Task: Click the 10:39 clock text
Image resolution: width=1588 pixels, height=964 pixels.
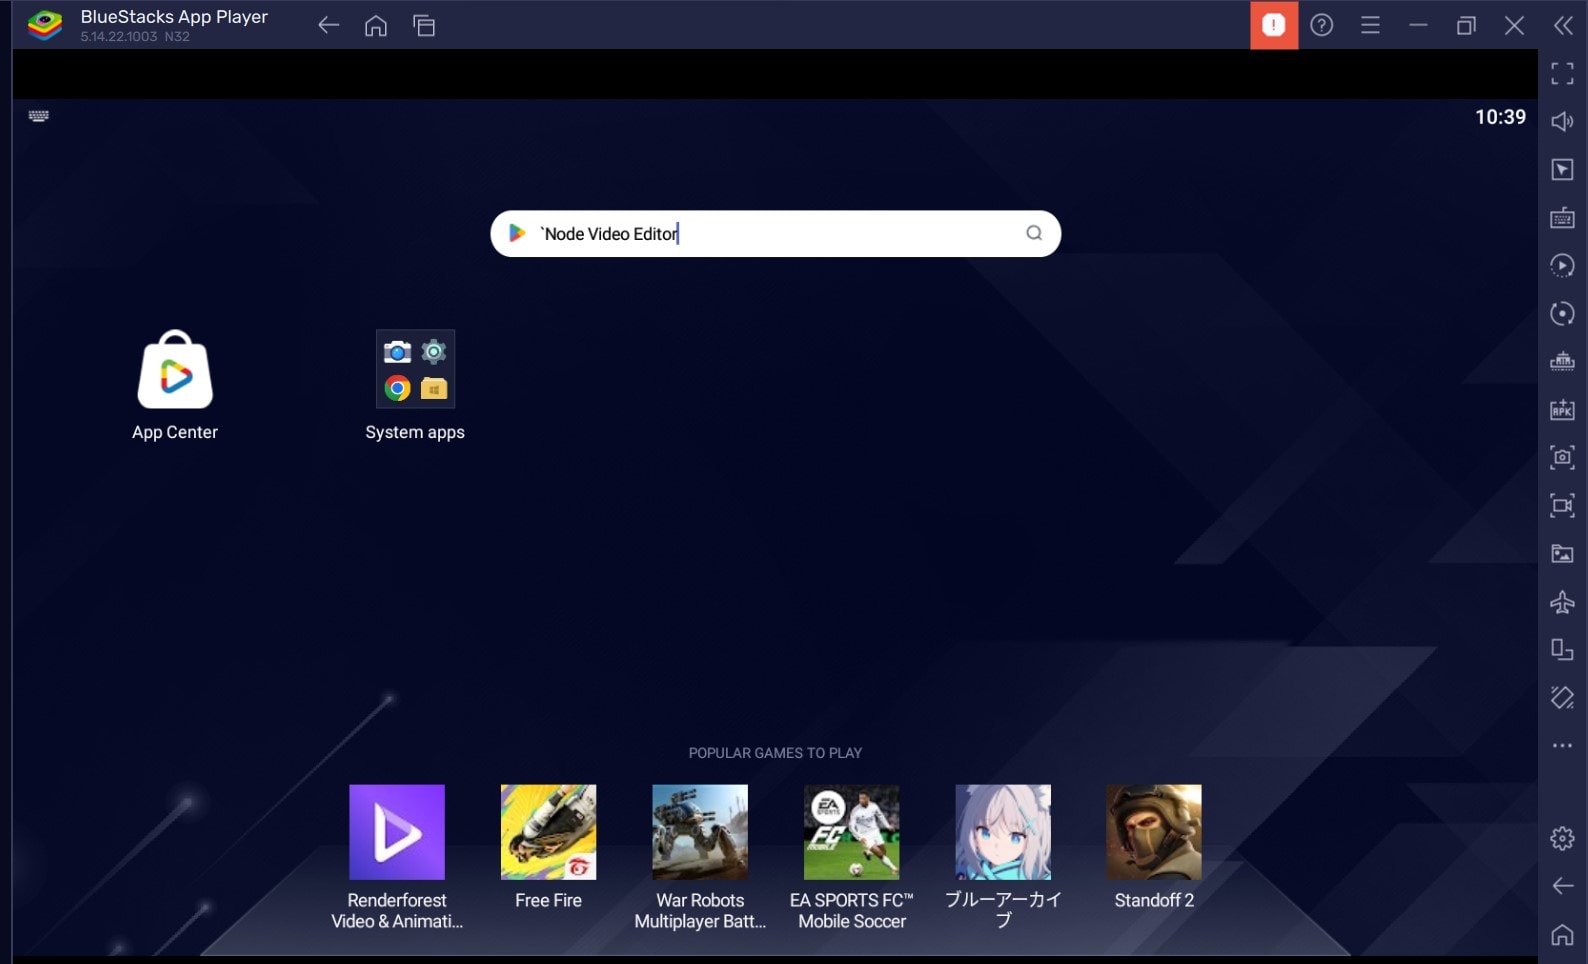Action: click(x=1500, y=117)
